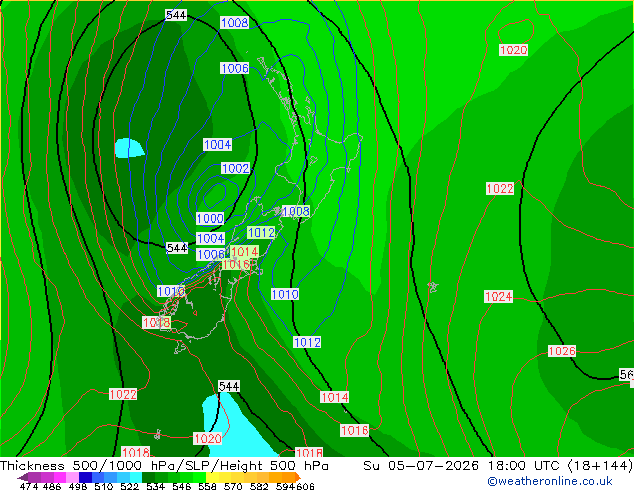
Task: Click the 1002 isobar label
Action: [235, 168]
